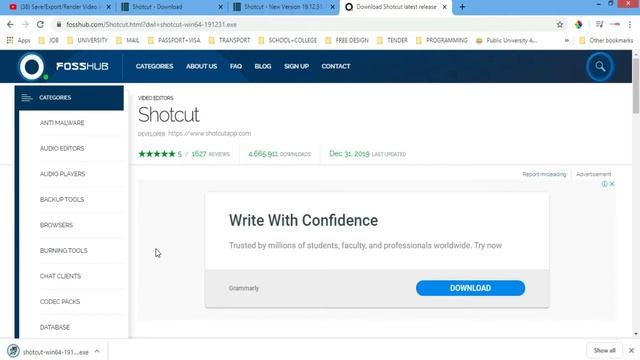Select the AUDIO EDITORS category

(x=62, y=149)
